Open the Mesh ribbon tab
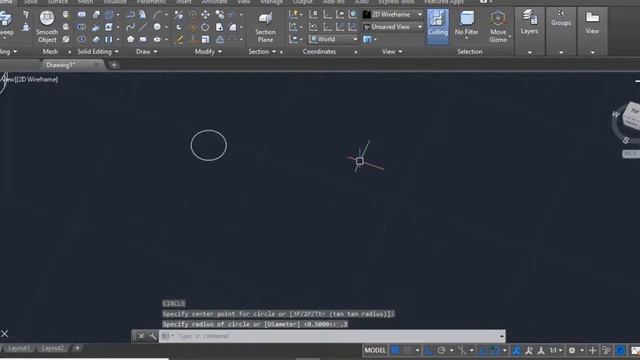The width and height of the screenshot is (640, 360). 85,2
